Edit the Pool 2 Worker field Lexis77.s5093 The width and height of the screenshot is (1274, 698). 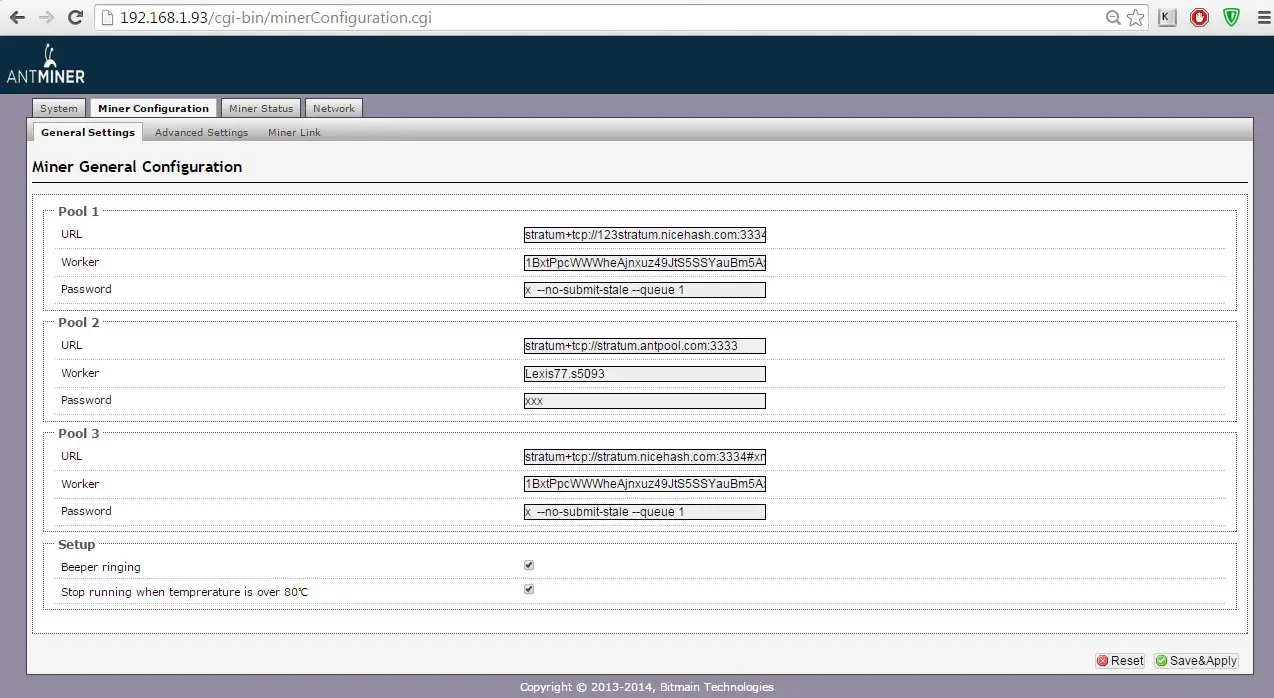coord(645,374)
